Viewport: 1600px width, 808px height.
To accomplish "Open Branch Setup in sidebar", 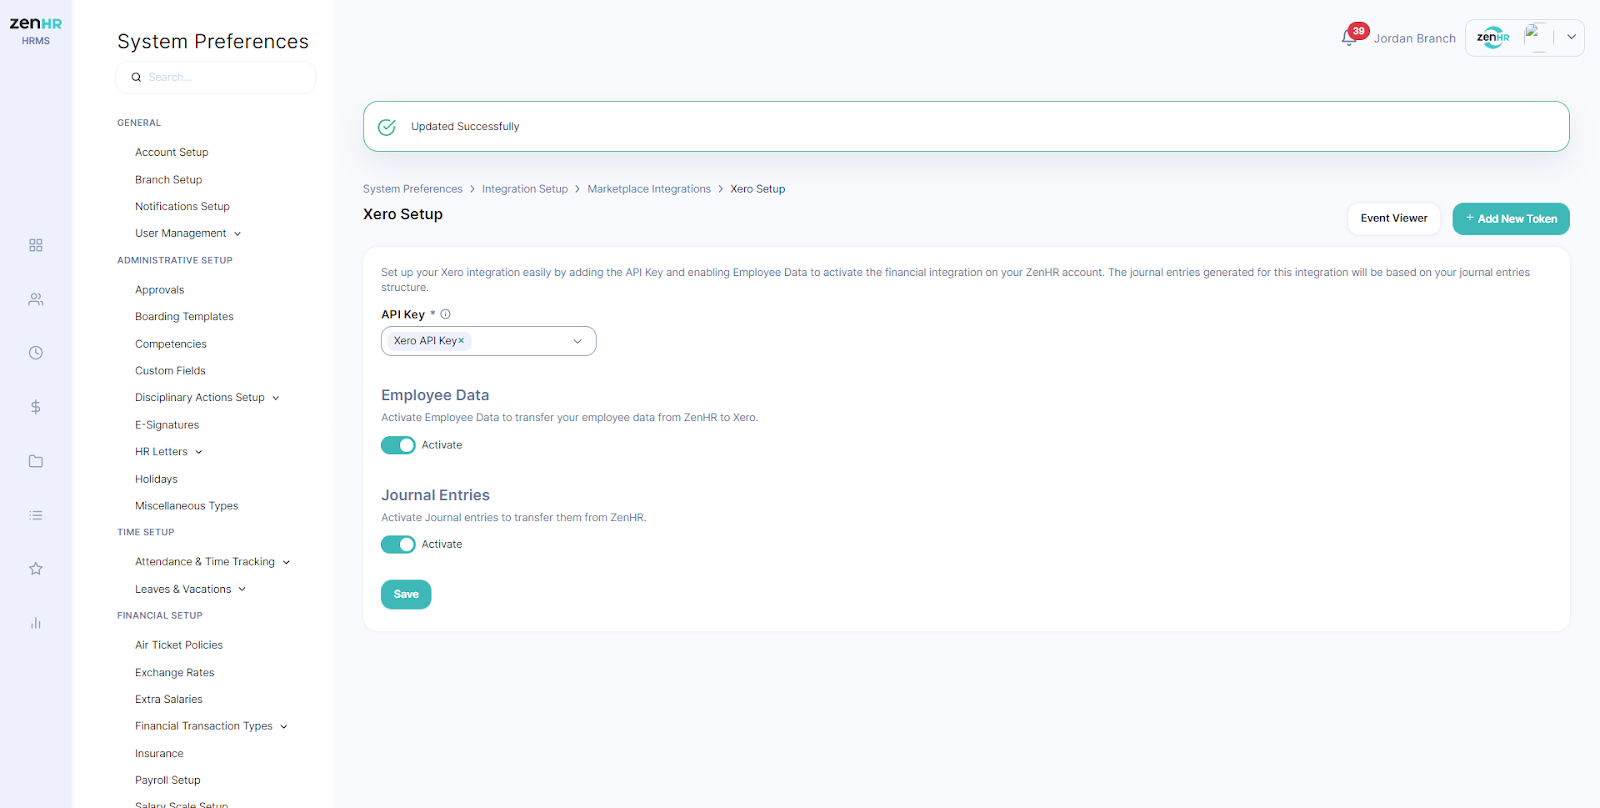I will [x=169, y=180].
